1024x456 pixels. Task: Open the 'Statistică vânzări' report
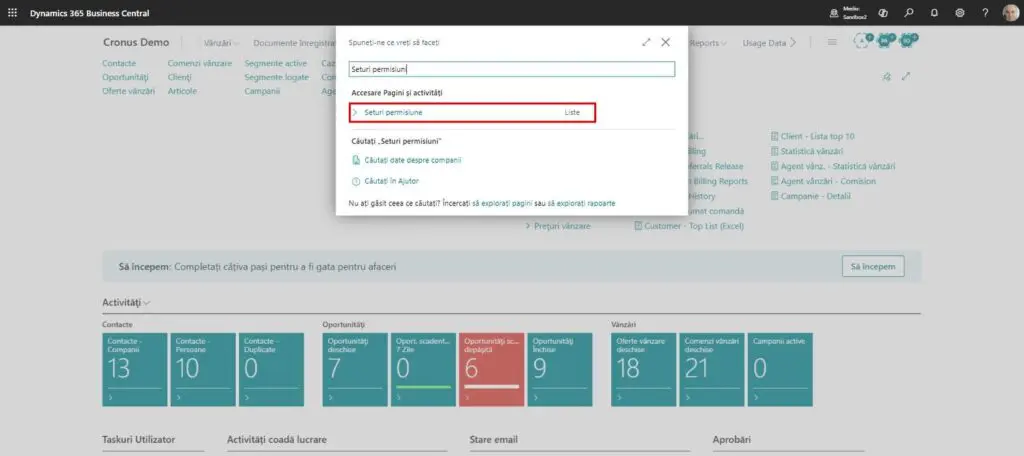812,152
